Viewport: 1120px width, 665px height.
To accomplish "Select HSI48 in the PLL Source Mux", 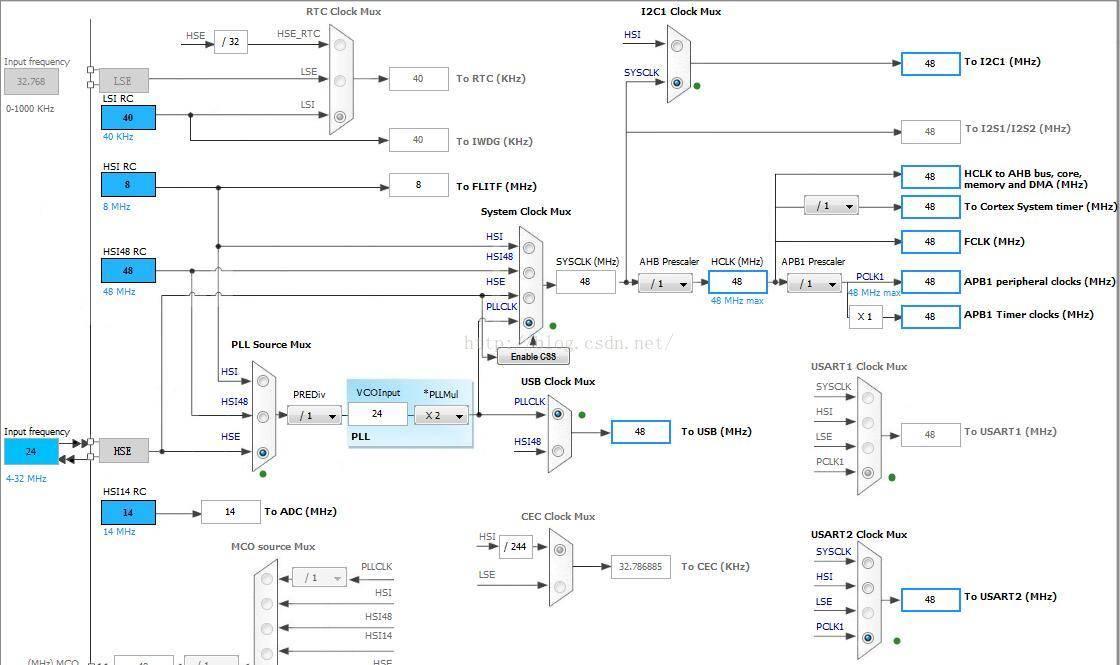I will tap(263, 416).
